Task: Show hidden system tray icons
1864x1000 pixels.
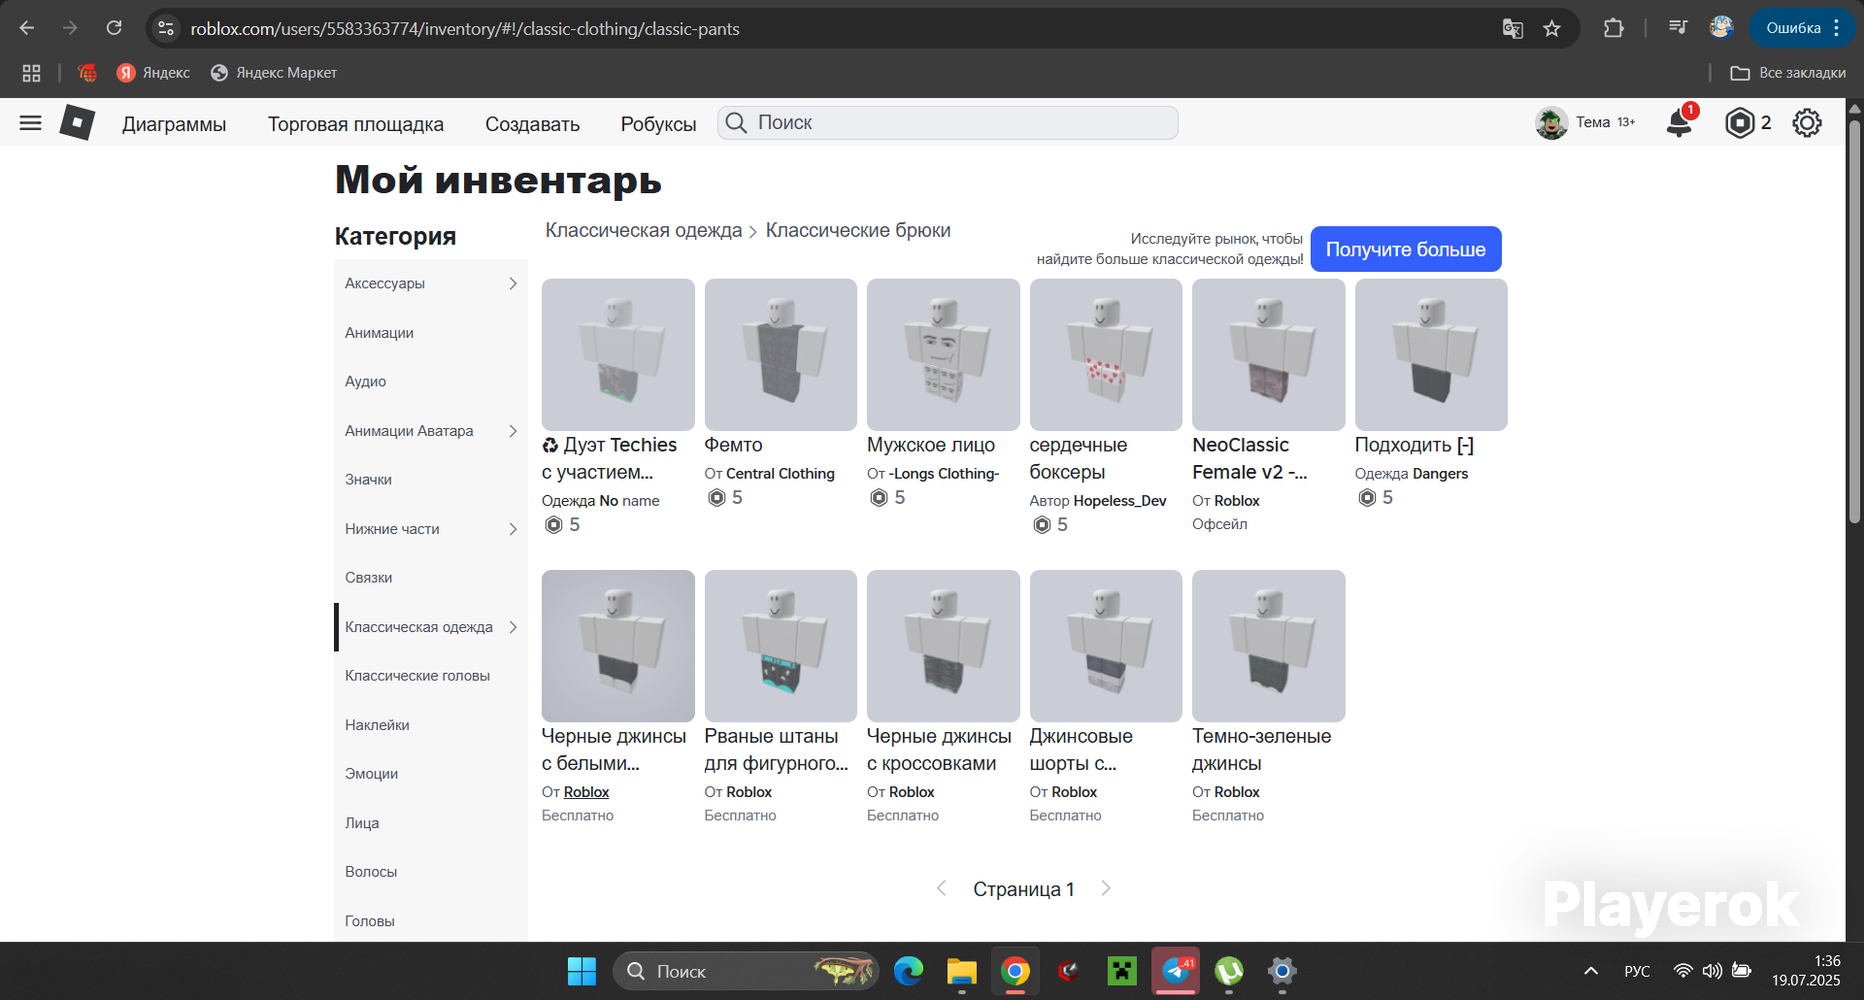Action: 1591,971
